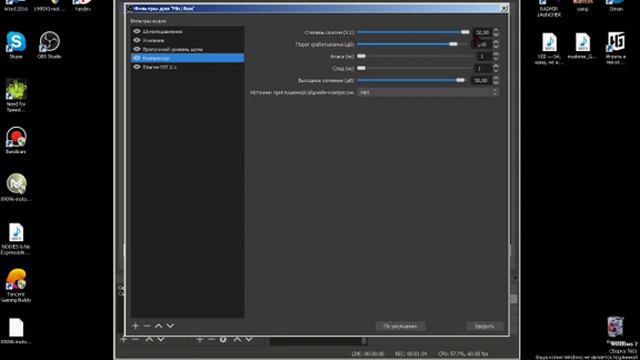640x360 pixels.
Task: Toggle visibility of Шумоподавление filter
Action: click(137, 31)
